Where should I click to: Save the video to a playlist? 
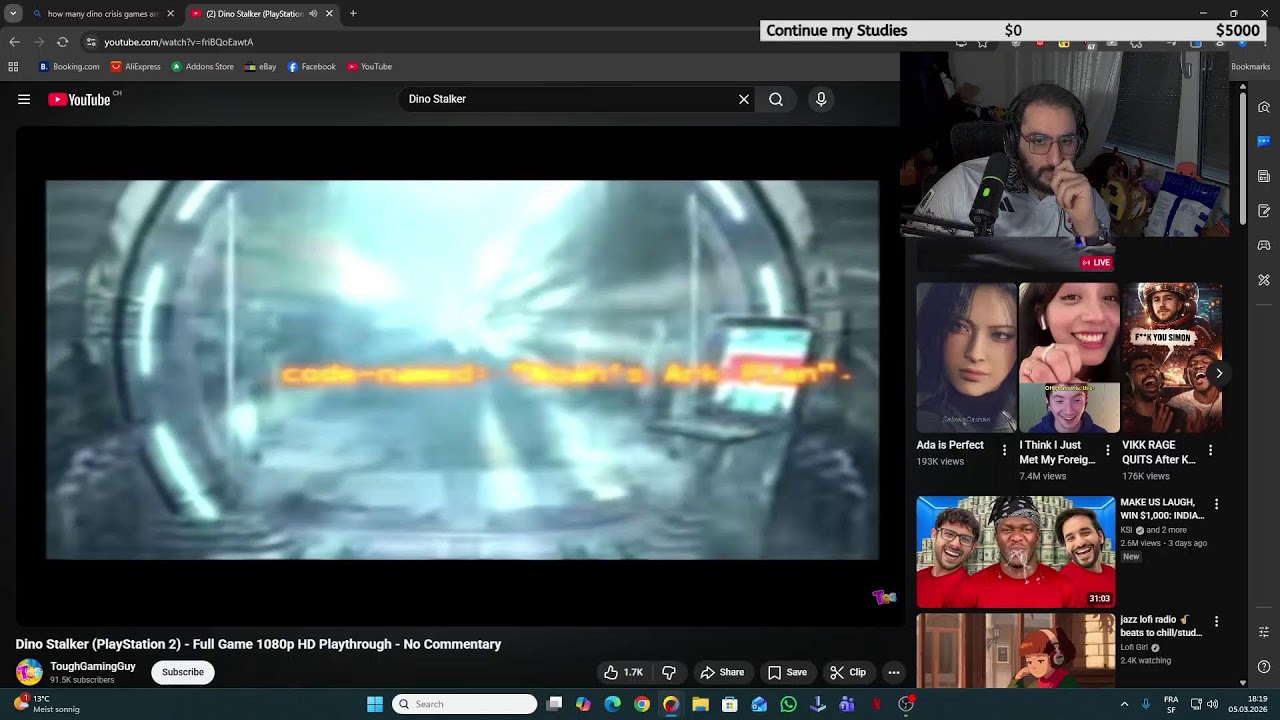787,672
